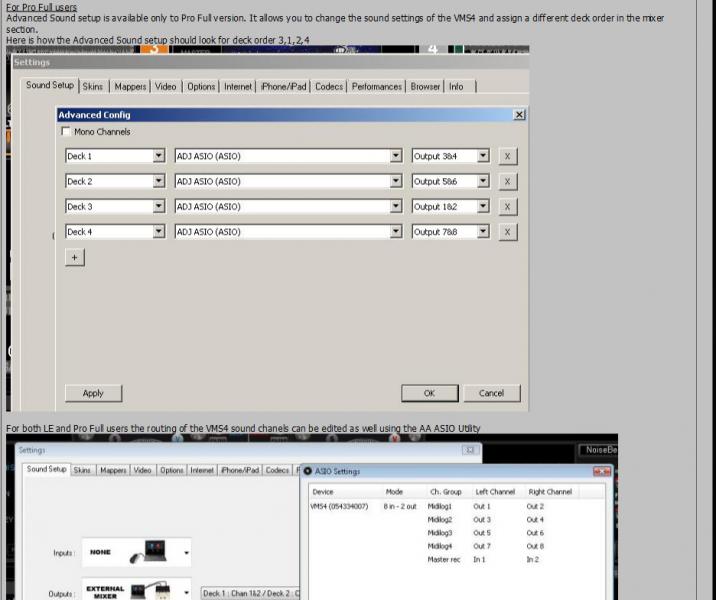Viewport: 716px width, 600px height.
Task: Click the Left Channel column header
Action: [x=497, y=492]
